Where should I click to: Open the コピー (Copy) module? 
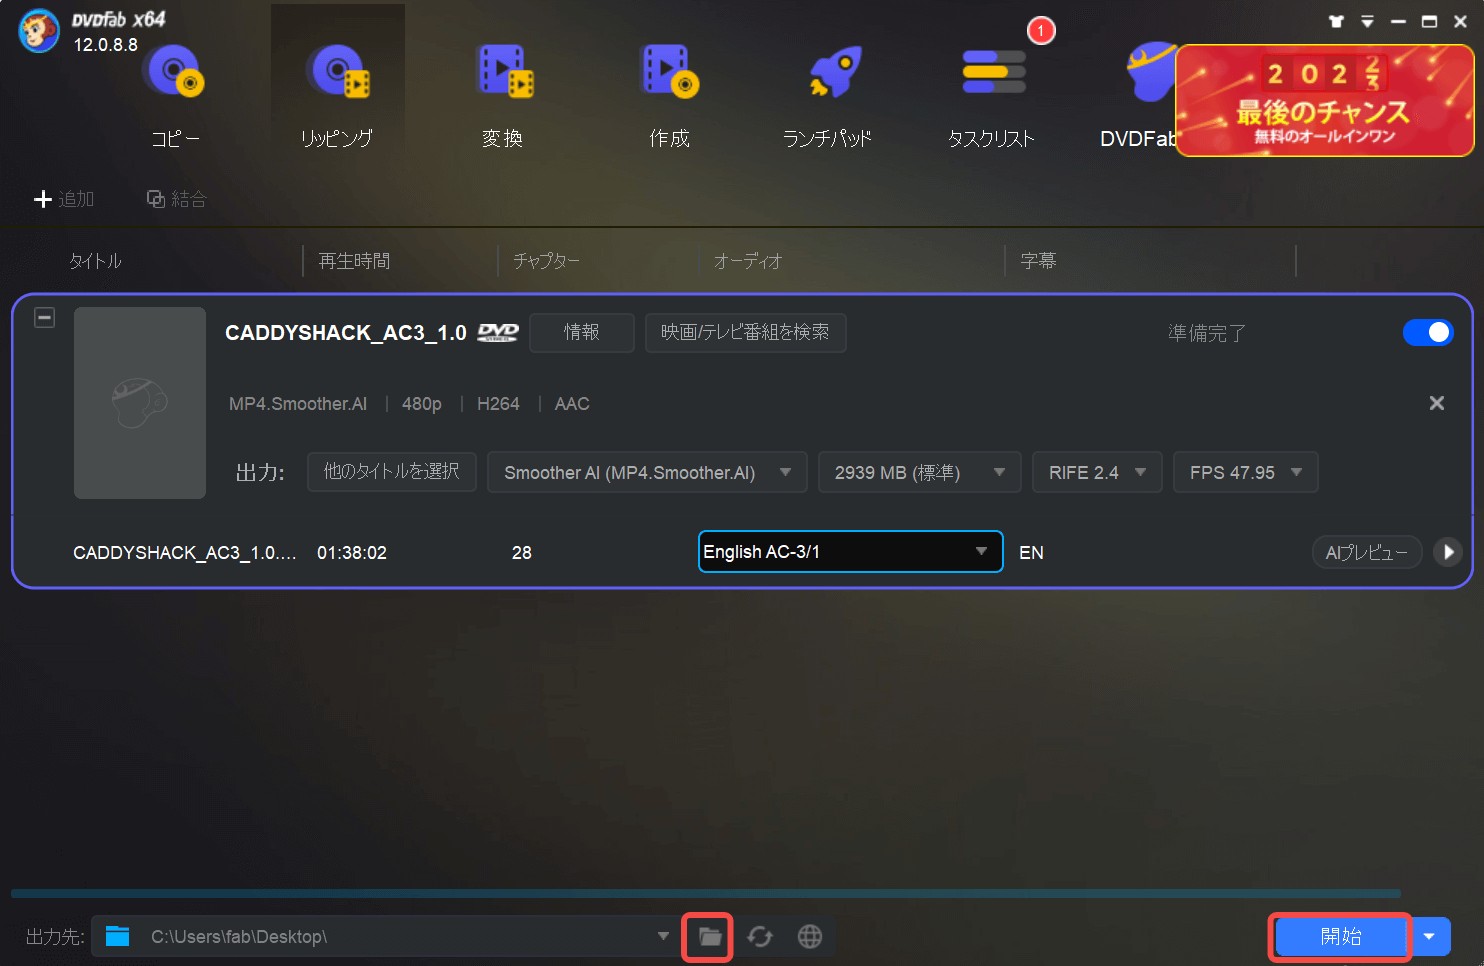(175, 96)
